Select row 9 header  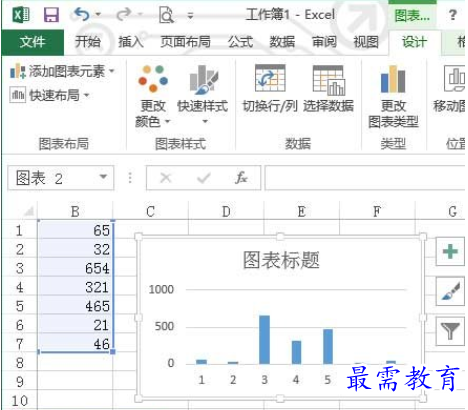(x=19, y=382)
